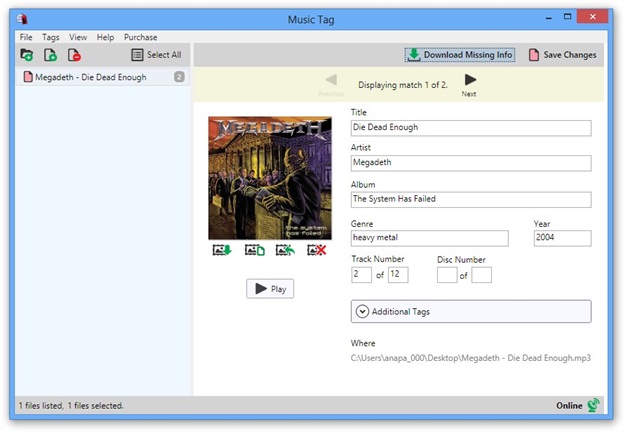Minimize the Music Tag window
The image size is (625, 433).
(x=549, y=18)
